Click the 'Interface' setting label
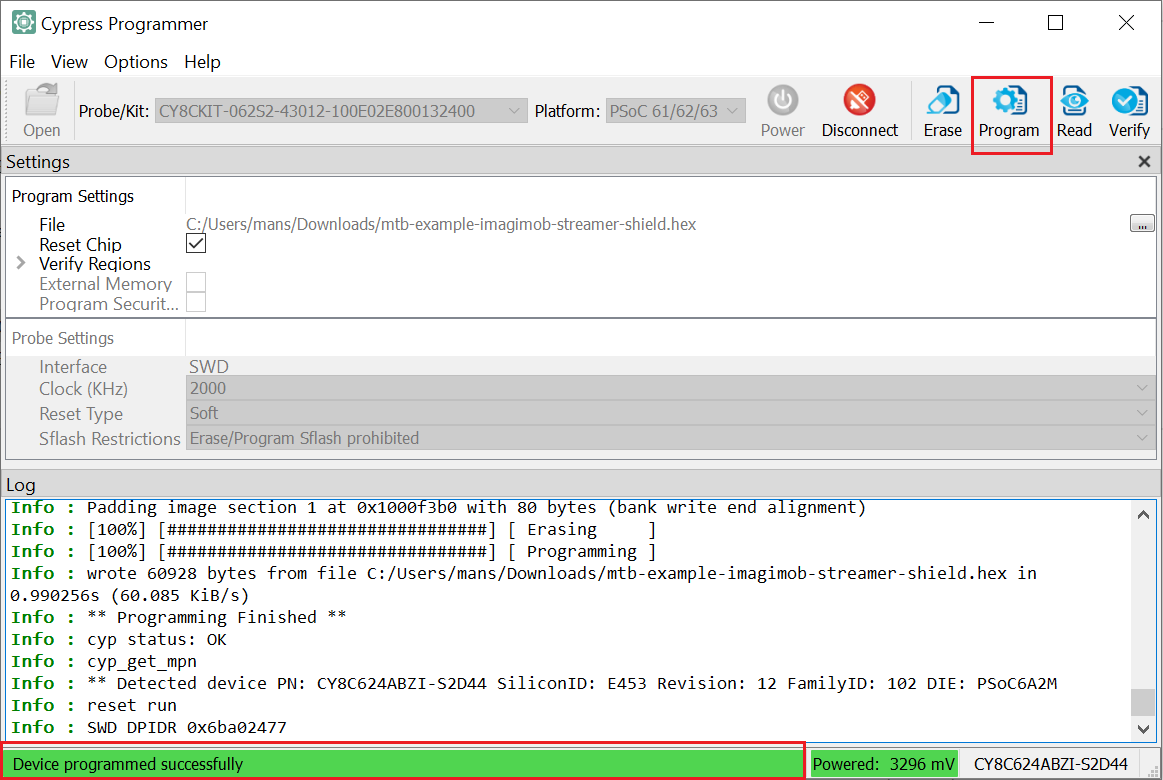The width and height of the screenshot is (1163, 780). (x=73, y=366)
